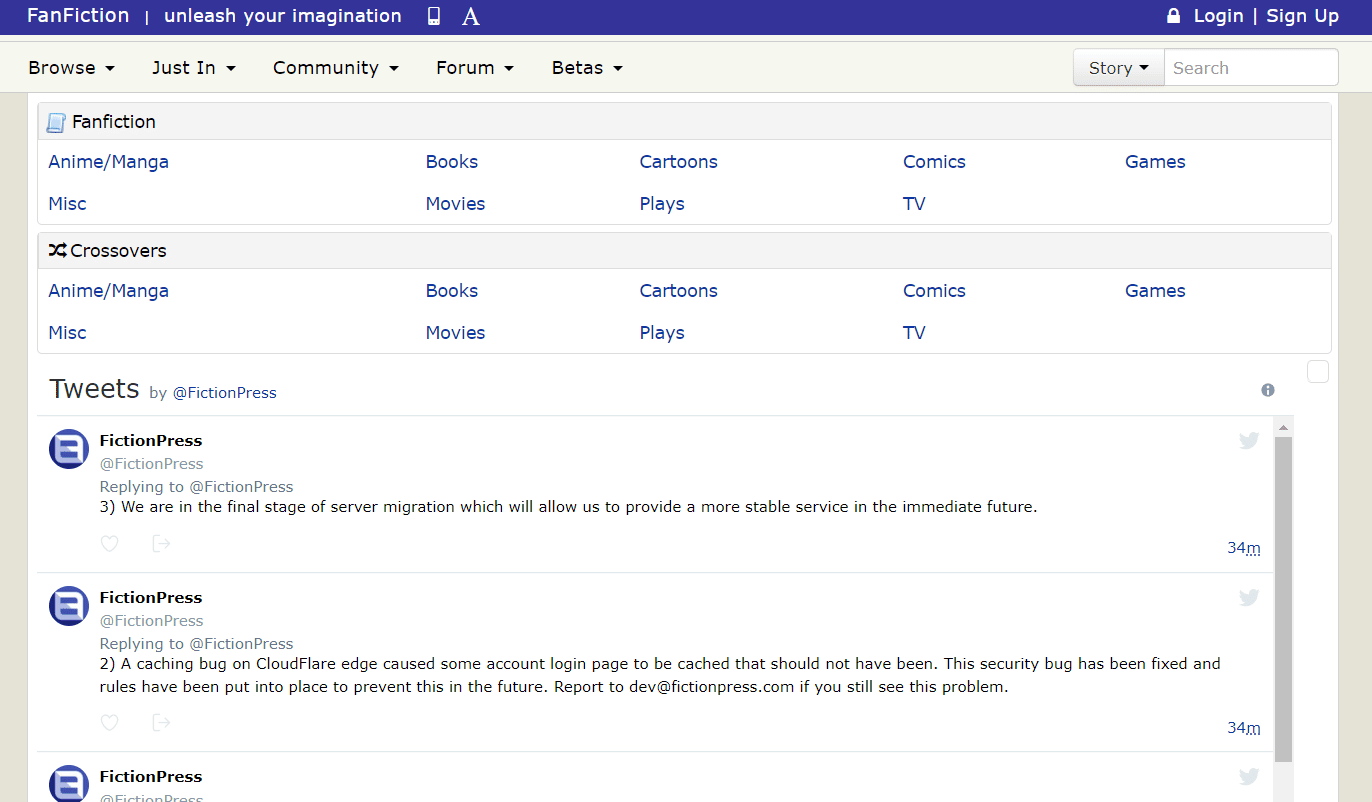Click into the Search field
Screen dimensions: 1372x802
1251,68
